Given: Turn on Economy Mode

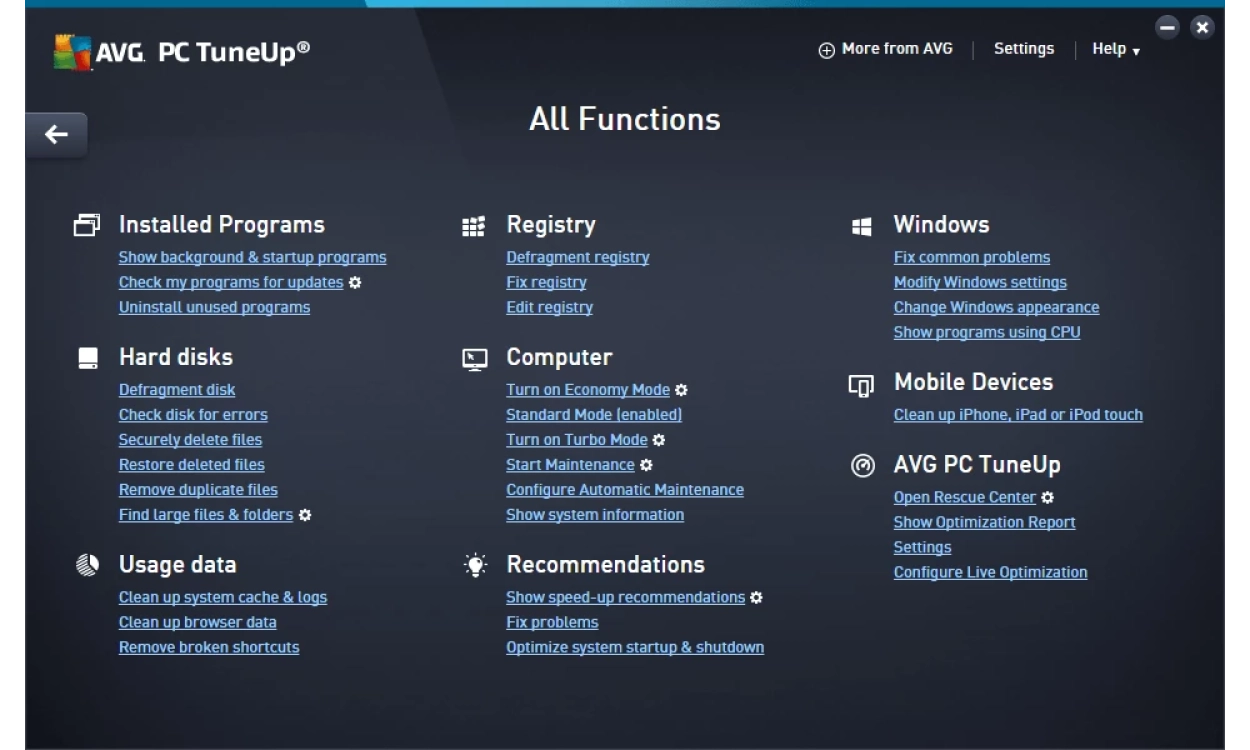Looking at the screenshot, I should [x=587, y=390].
